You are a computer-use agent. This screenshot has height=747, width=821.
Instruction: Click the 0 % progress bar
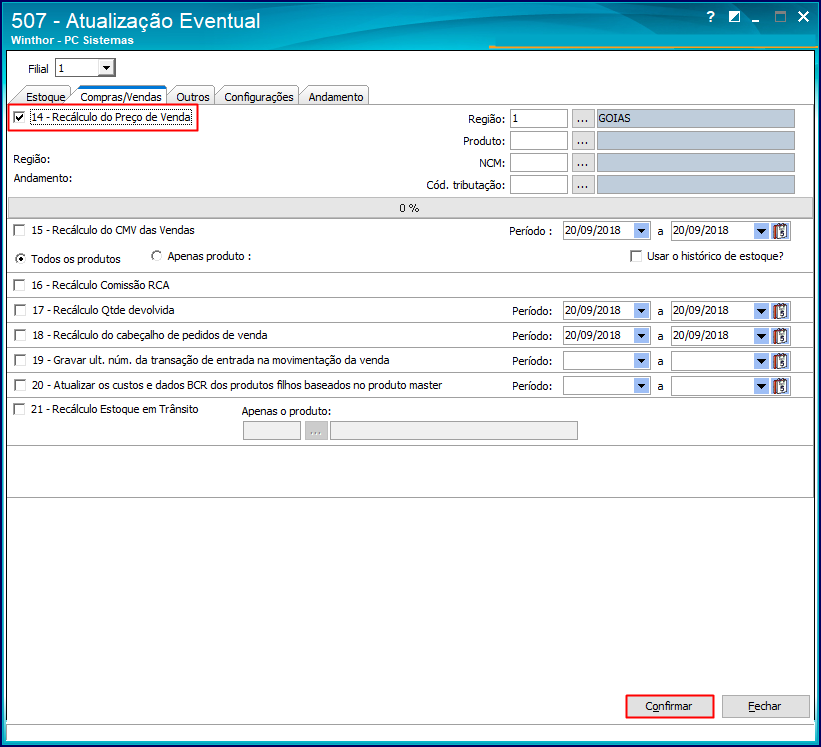pyautogui.click(x=409, y=208)
